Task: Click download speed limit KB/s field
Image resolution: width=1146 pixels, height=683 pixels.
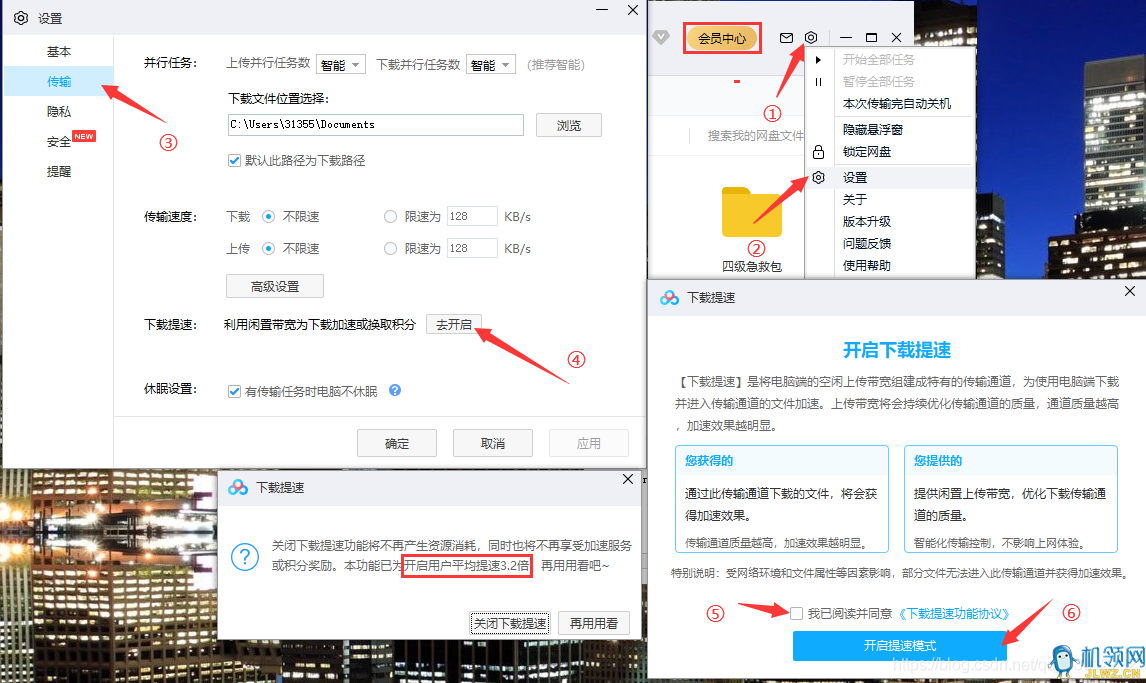Action: coord(472,216)
